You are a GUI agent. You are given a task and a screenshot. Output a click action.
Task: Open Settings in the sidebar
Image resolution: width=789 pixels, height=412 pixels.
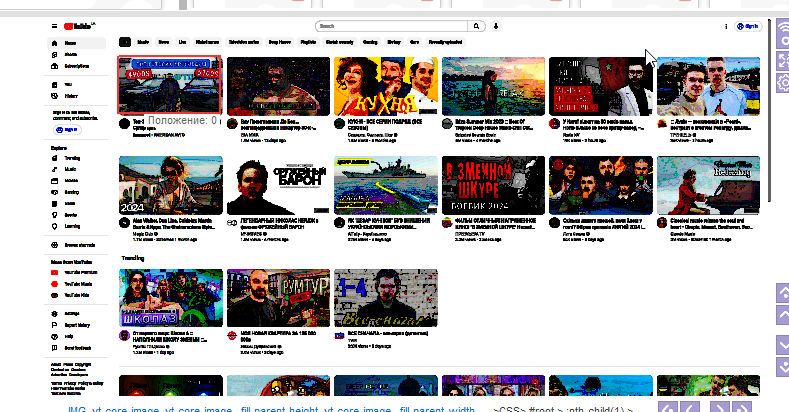point(72,314)
